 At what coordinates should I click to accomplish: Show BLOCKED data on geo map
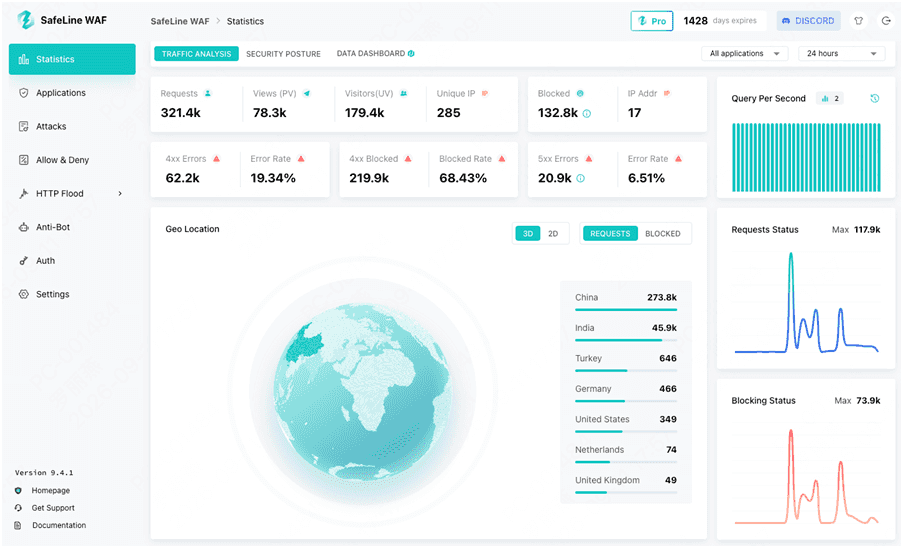(x=662, y=234)
